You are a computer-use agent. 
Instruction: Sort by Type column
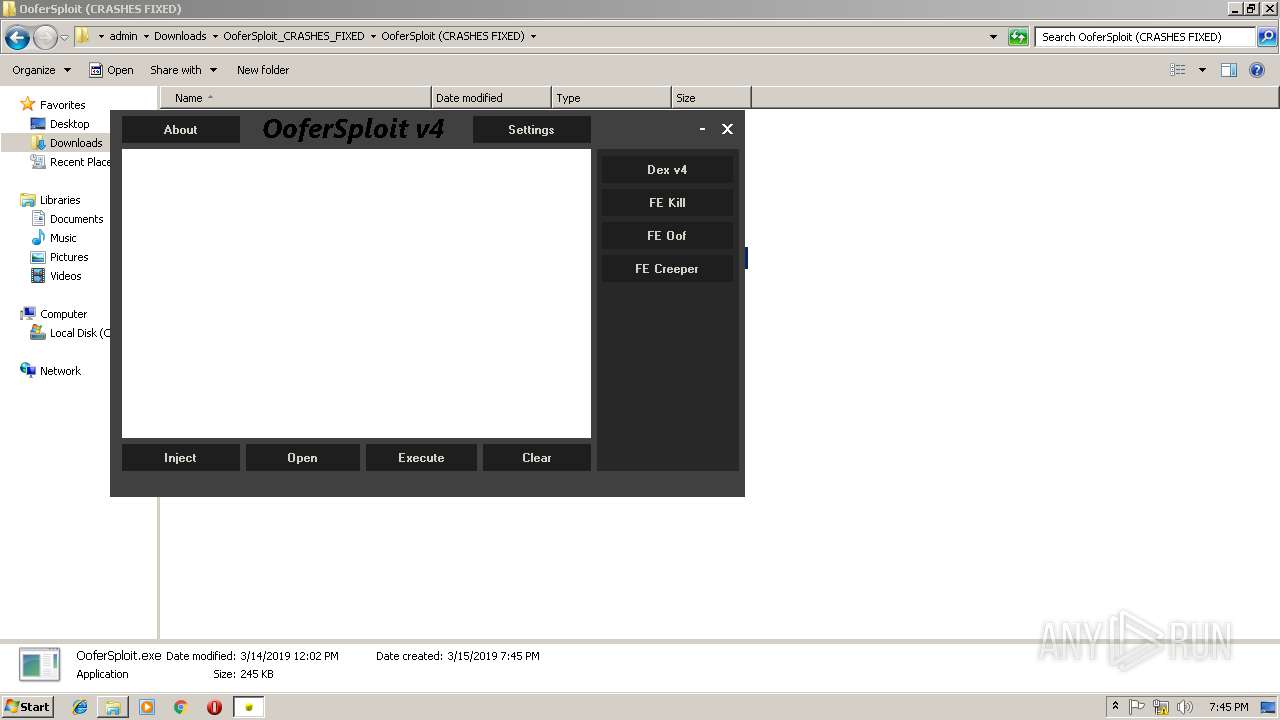click(611, 98)
